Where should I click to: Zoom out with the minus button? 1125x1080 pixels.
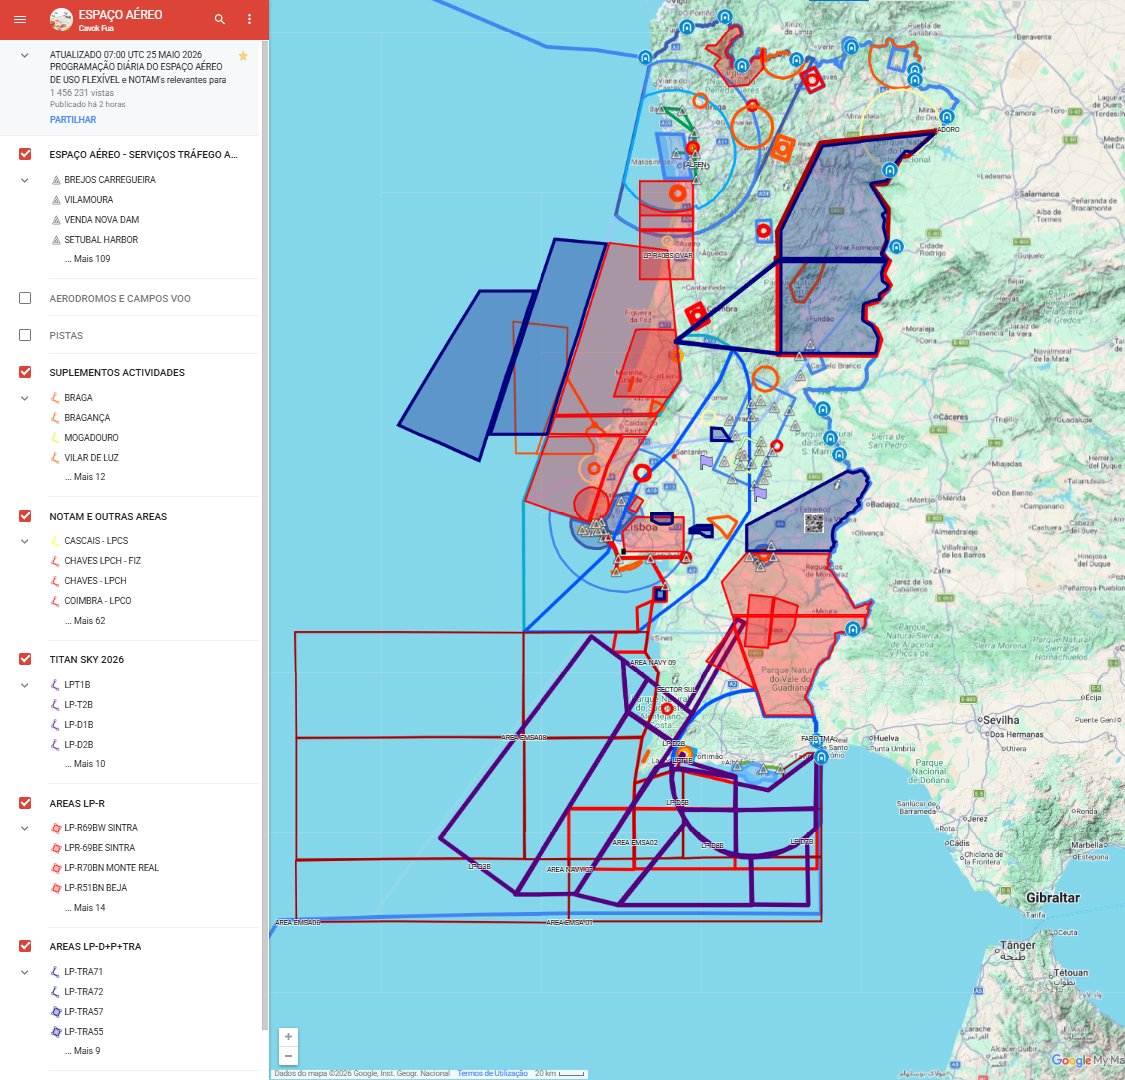[x=288, y=1056]
